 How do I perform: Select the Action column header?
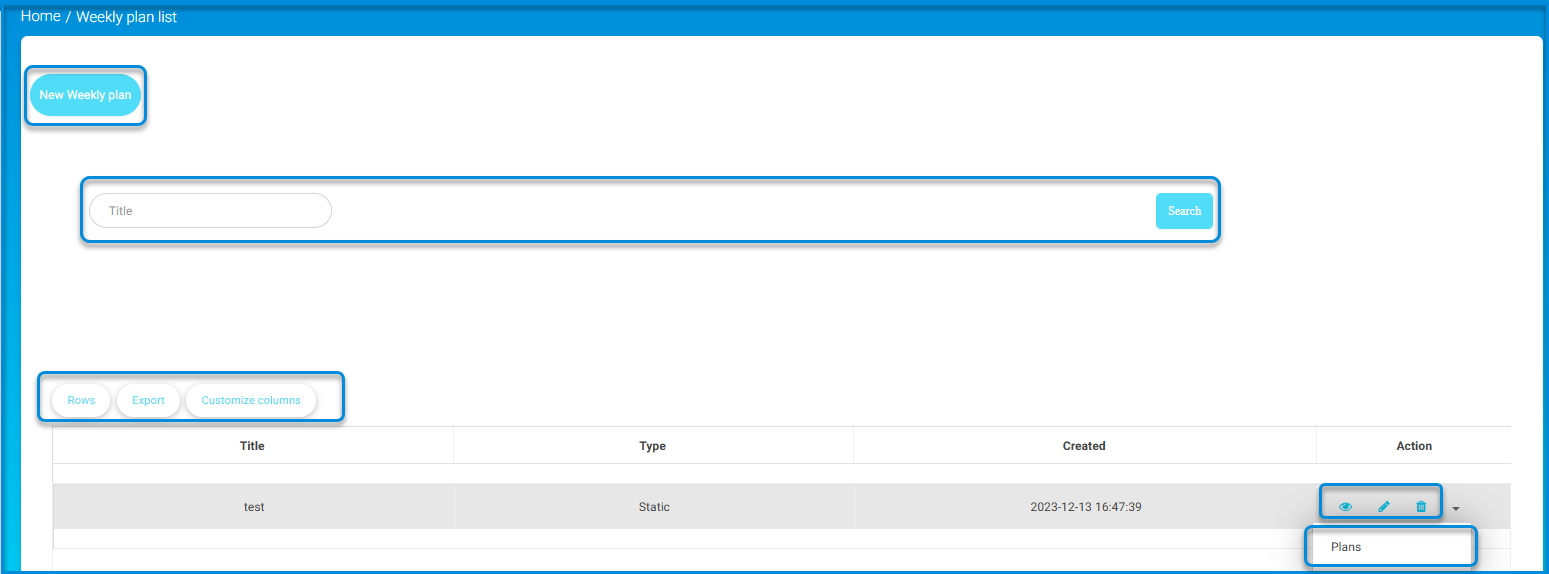pyautogui.click(x=1414, y=446)
